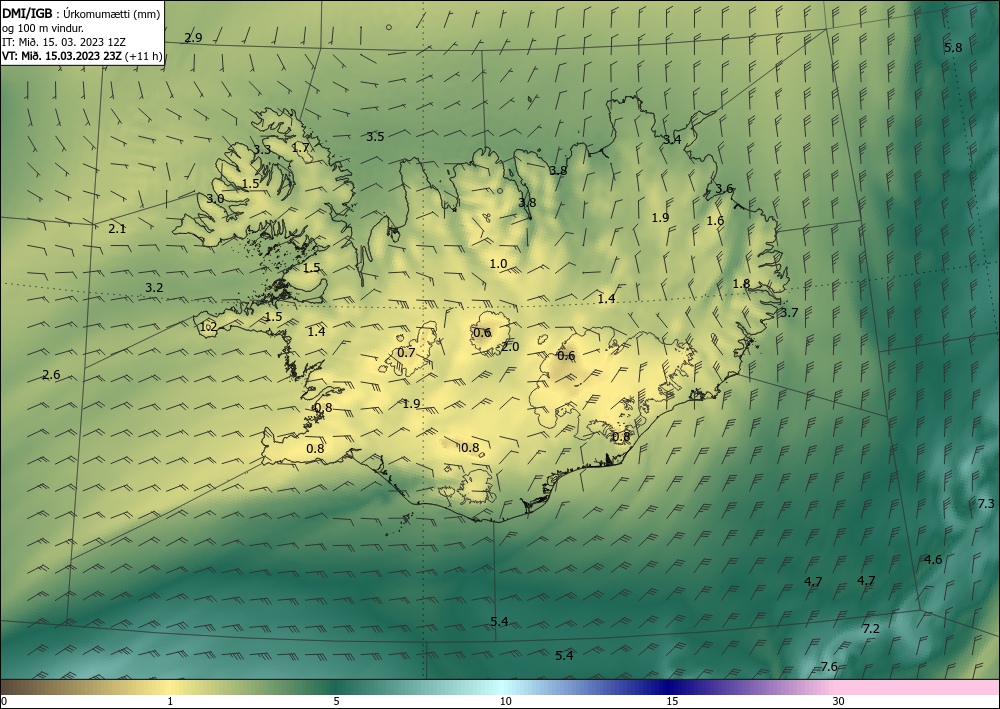
Task: Click the 15 label on the color scale
Action: tap(672, 702)
